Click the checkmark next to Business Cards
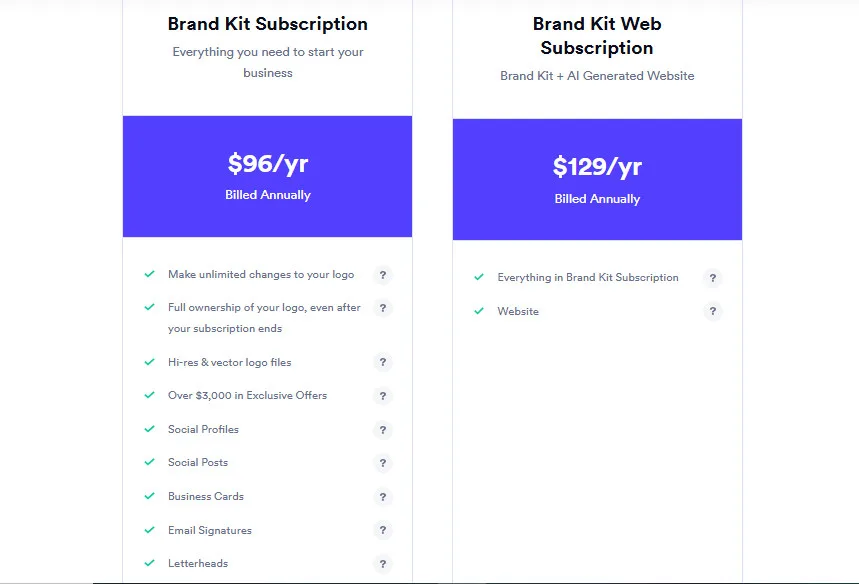859x584 pixels. click(150, 496)
